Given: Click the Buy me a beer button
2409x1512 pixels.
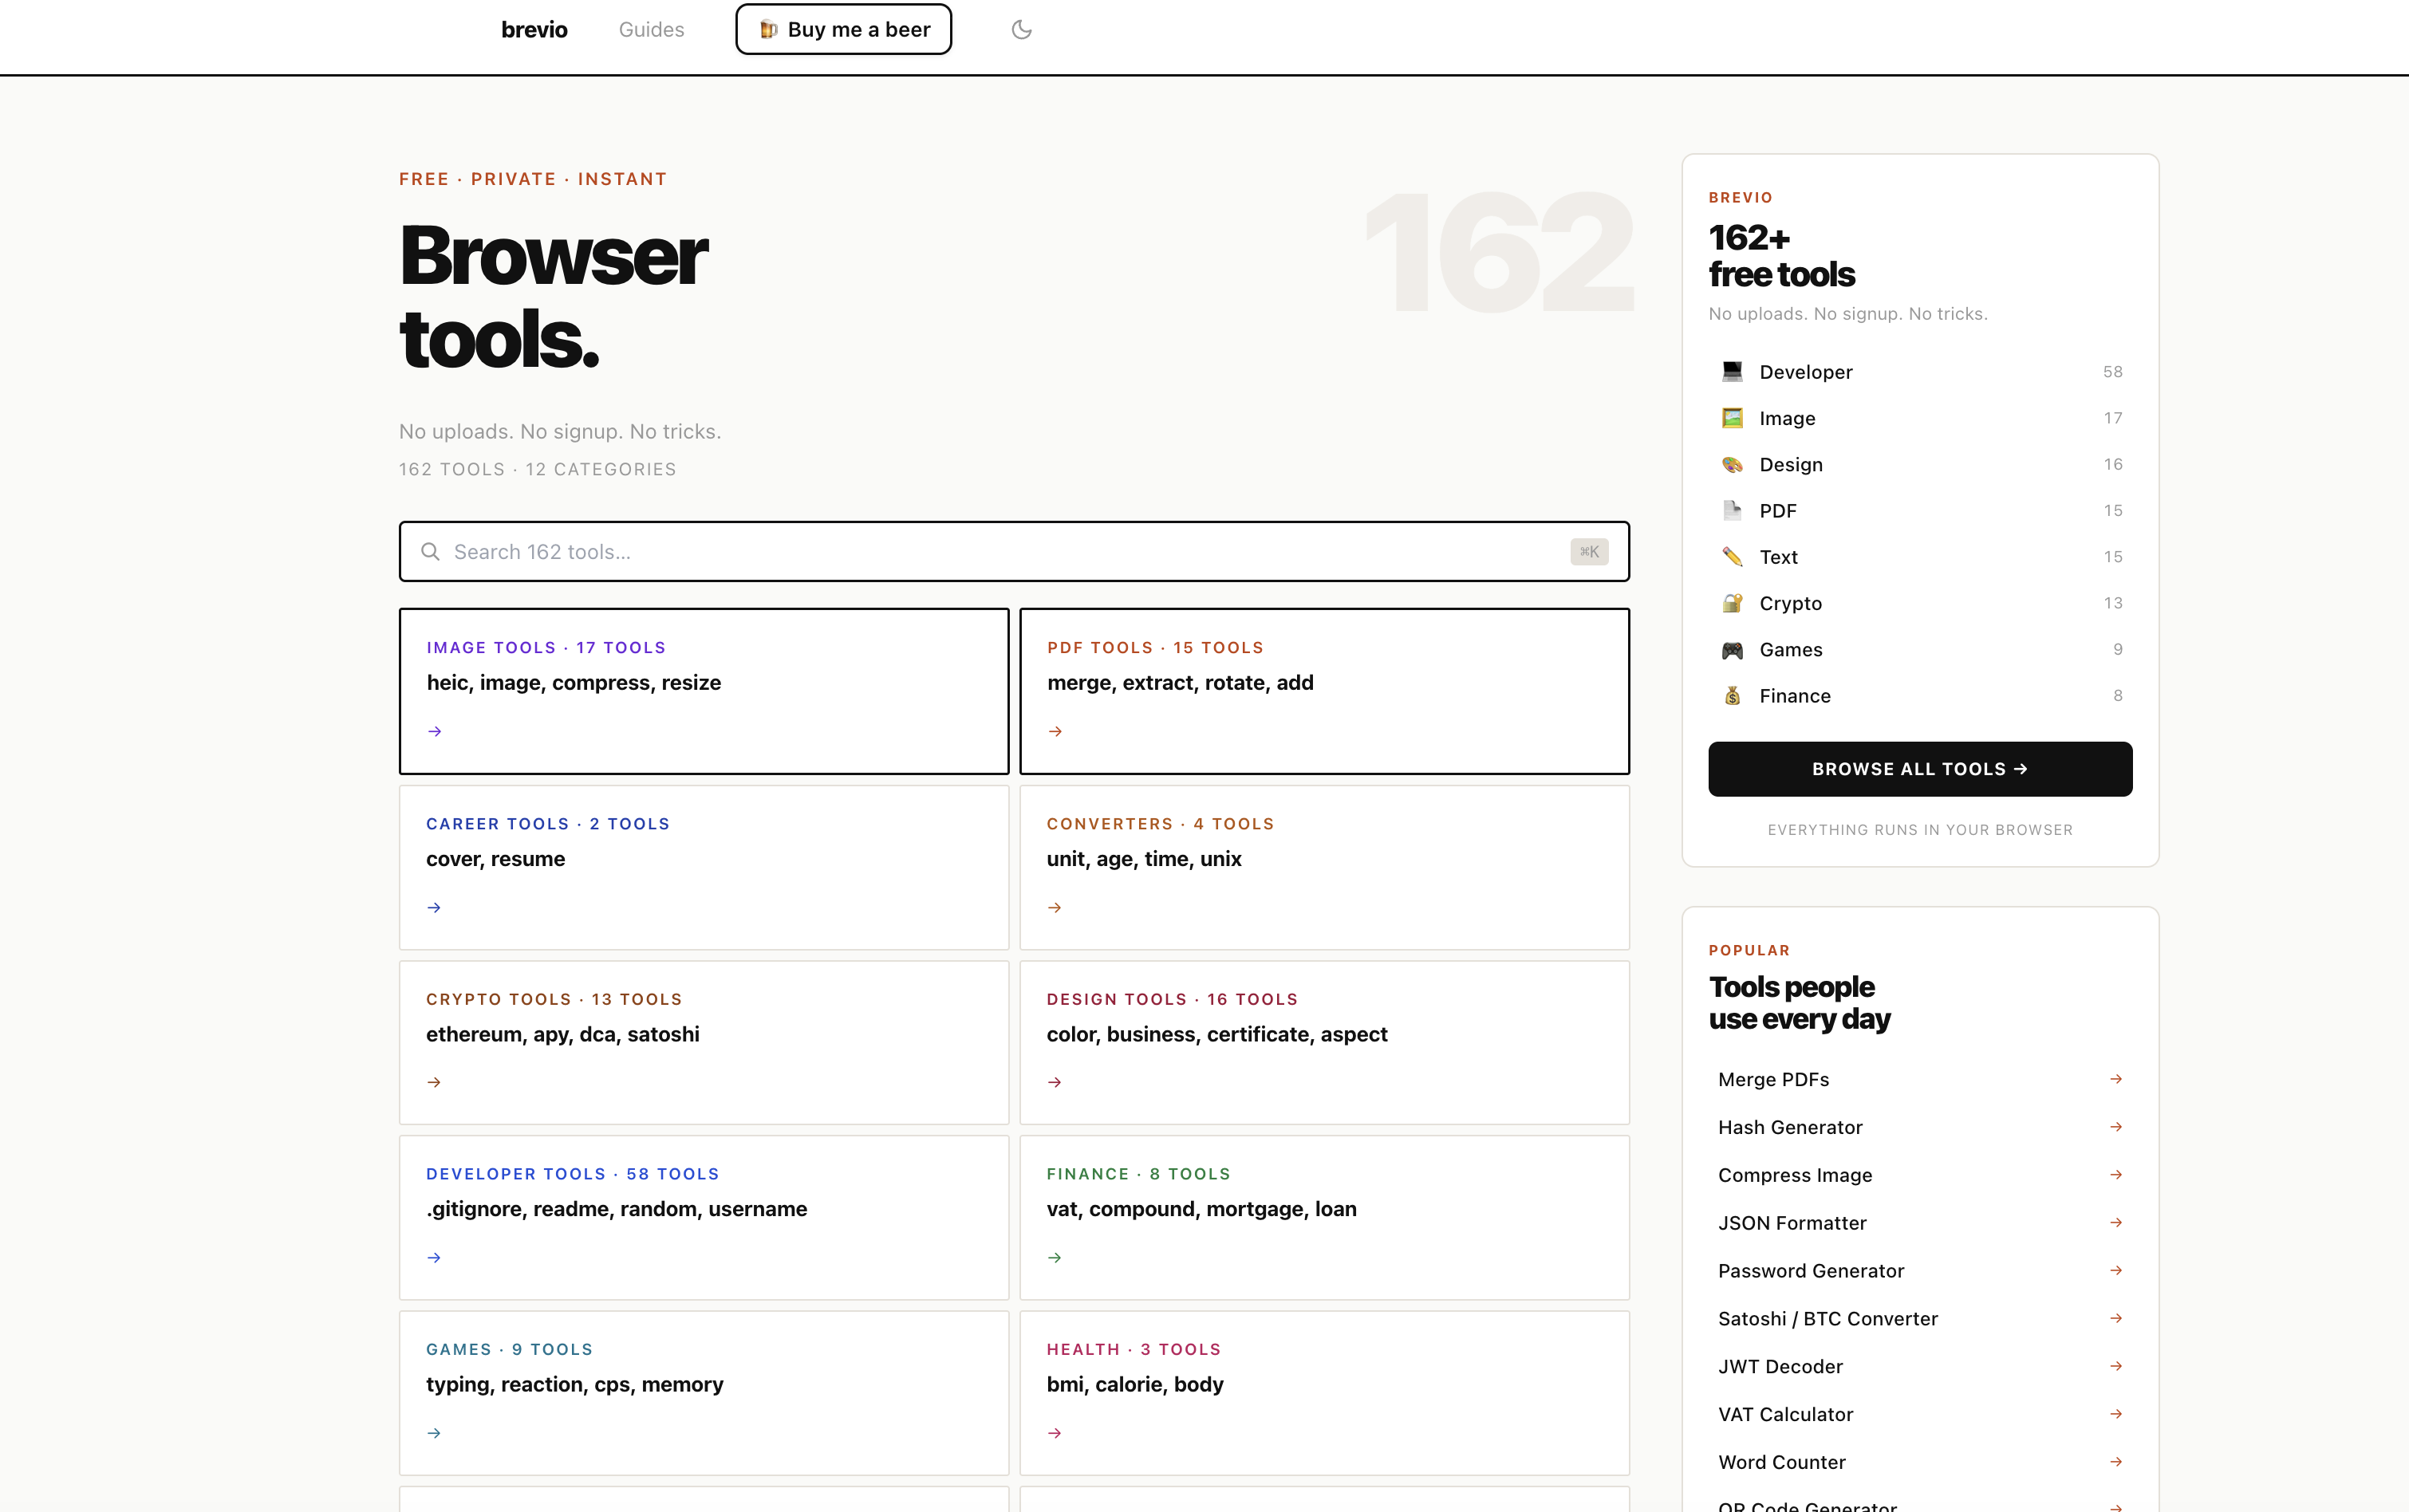Looking at the screenshot, I should tap(844, 30).
